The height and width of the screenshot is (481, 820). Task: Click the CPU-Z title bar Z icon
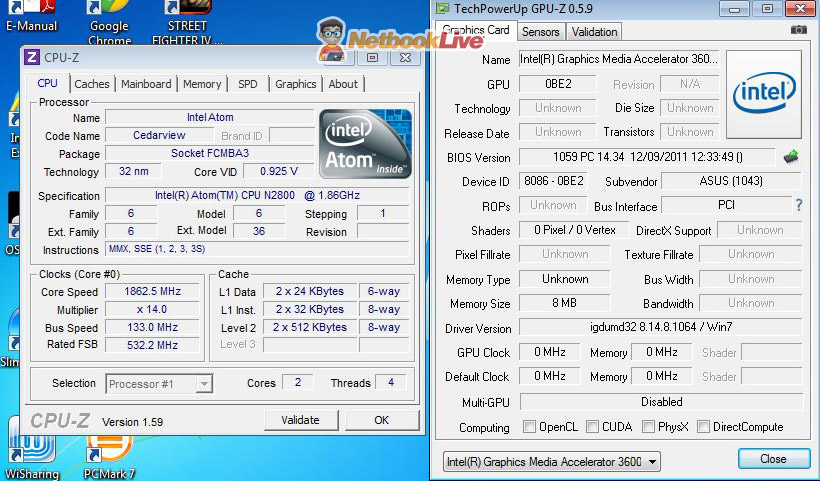point(32,57)
